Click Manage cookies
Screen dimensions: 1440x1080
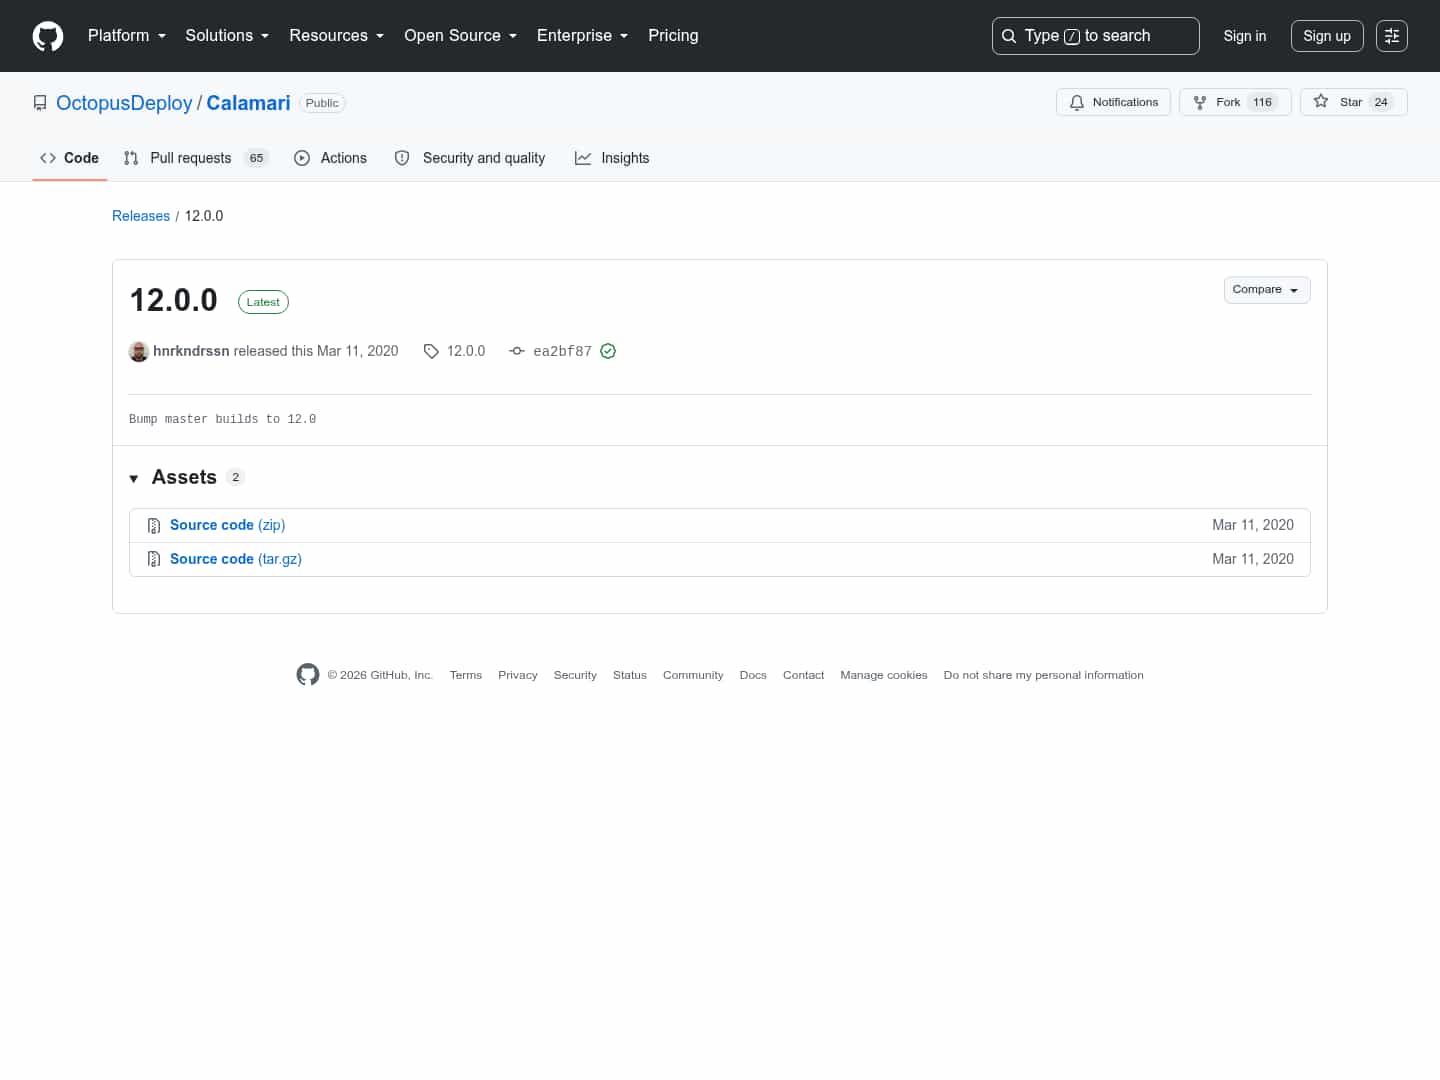[x=884, y=675]
